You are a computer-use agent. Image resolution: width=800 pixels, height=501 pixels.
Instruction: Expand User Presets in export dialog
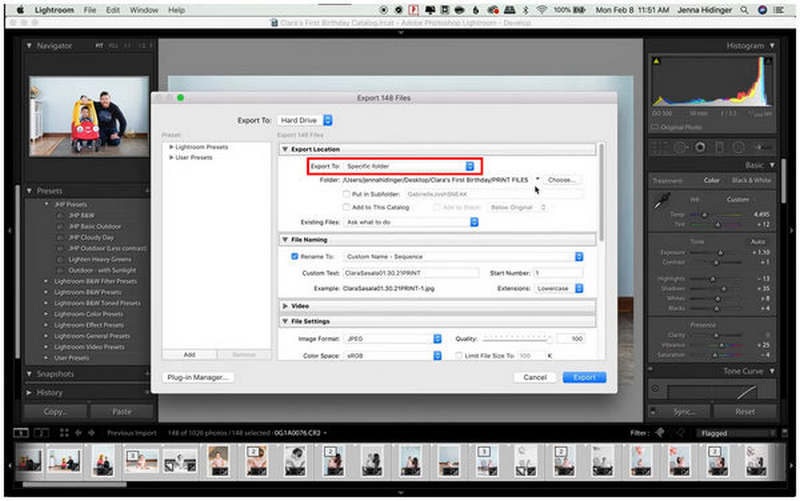[171, 158]
